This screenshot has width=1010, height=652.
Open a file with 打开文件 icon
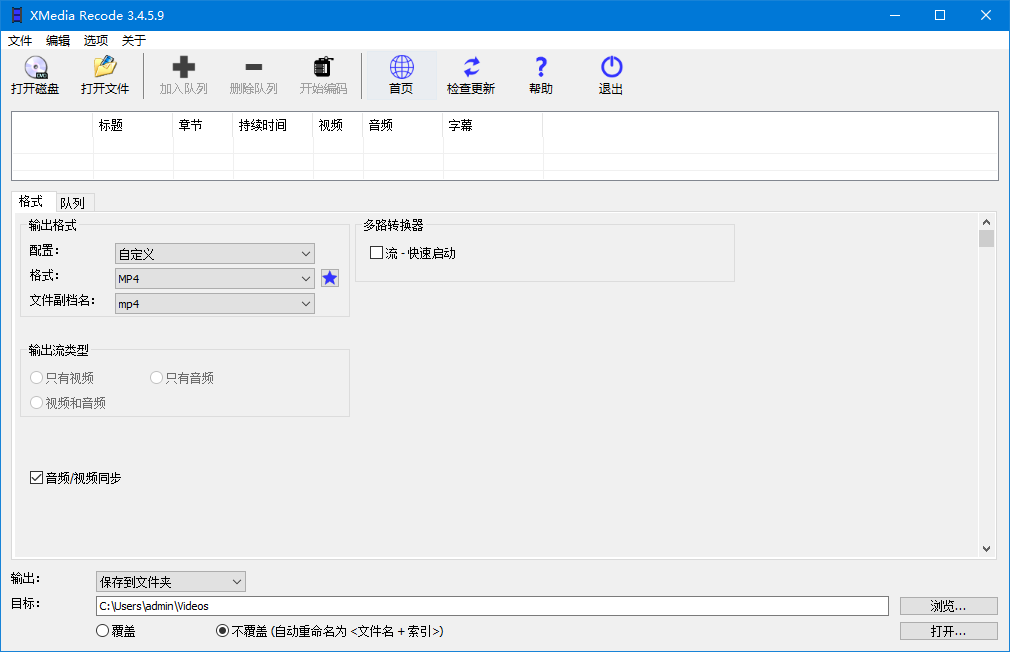click(x=105, y=75)
